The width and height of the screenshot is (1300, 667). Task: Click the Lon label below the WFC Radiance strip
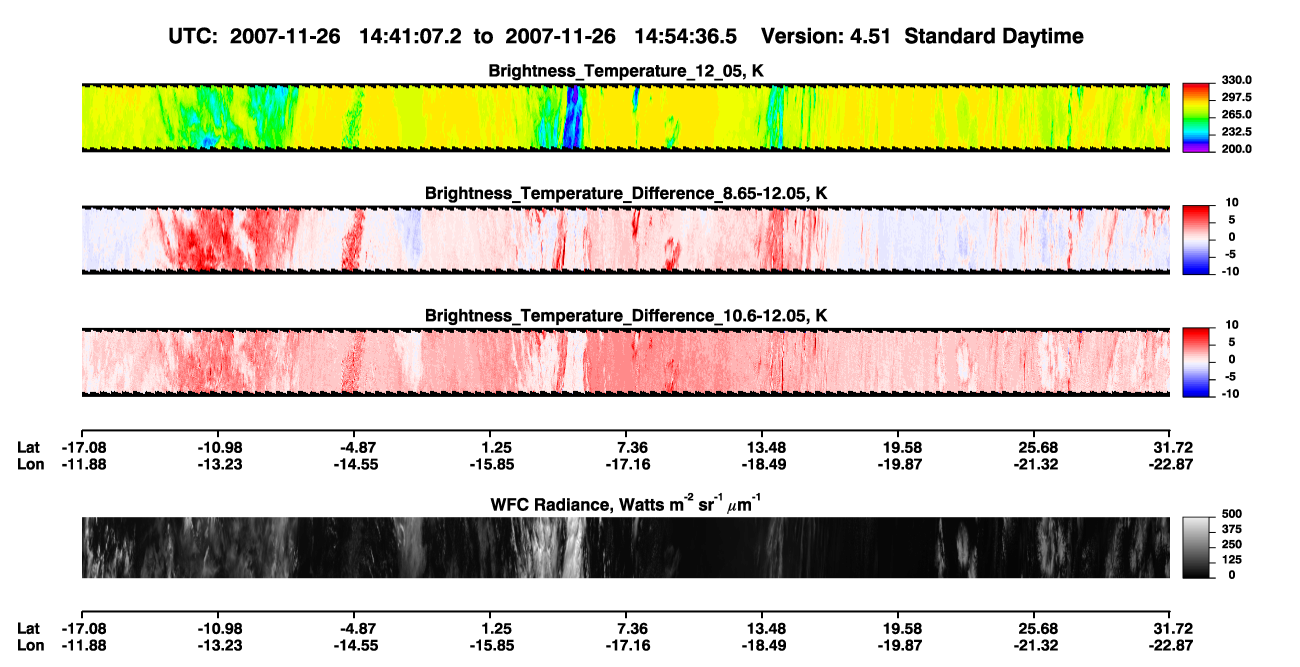[30, 645]
